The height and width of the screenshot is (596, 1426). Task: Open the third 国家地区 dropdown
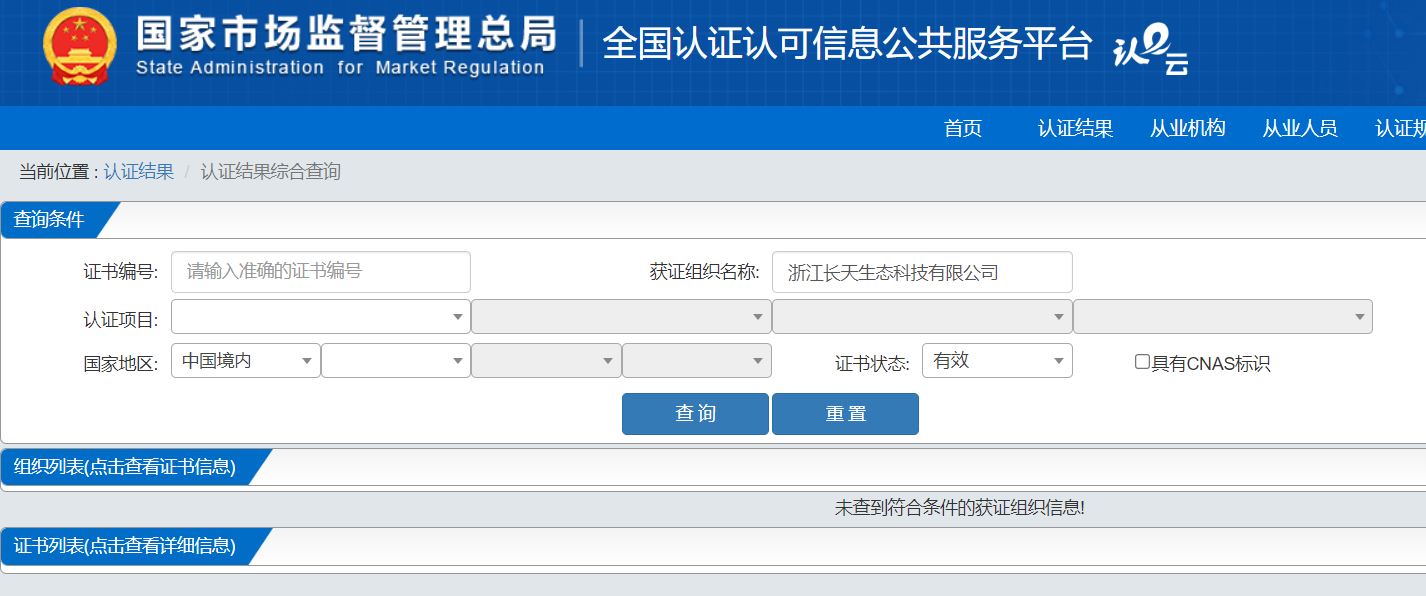546,360
